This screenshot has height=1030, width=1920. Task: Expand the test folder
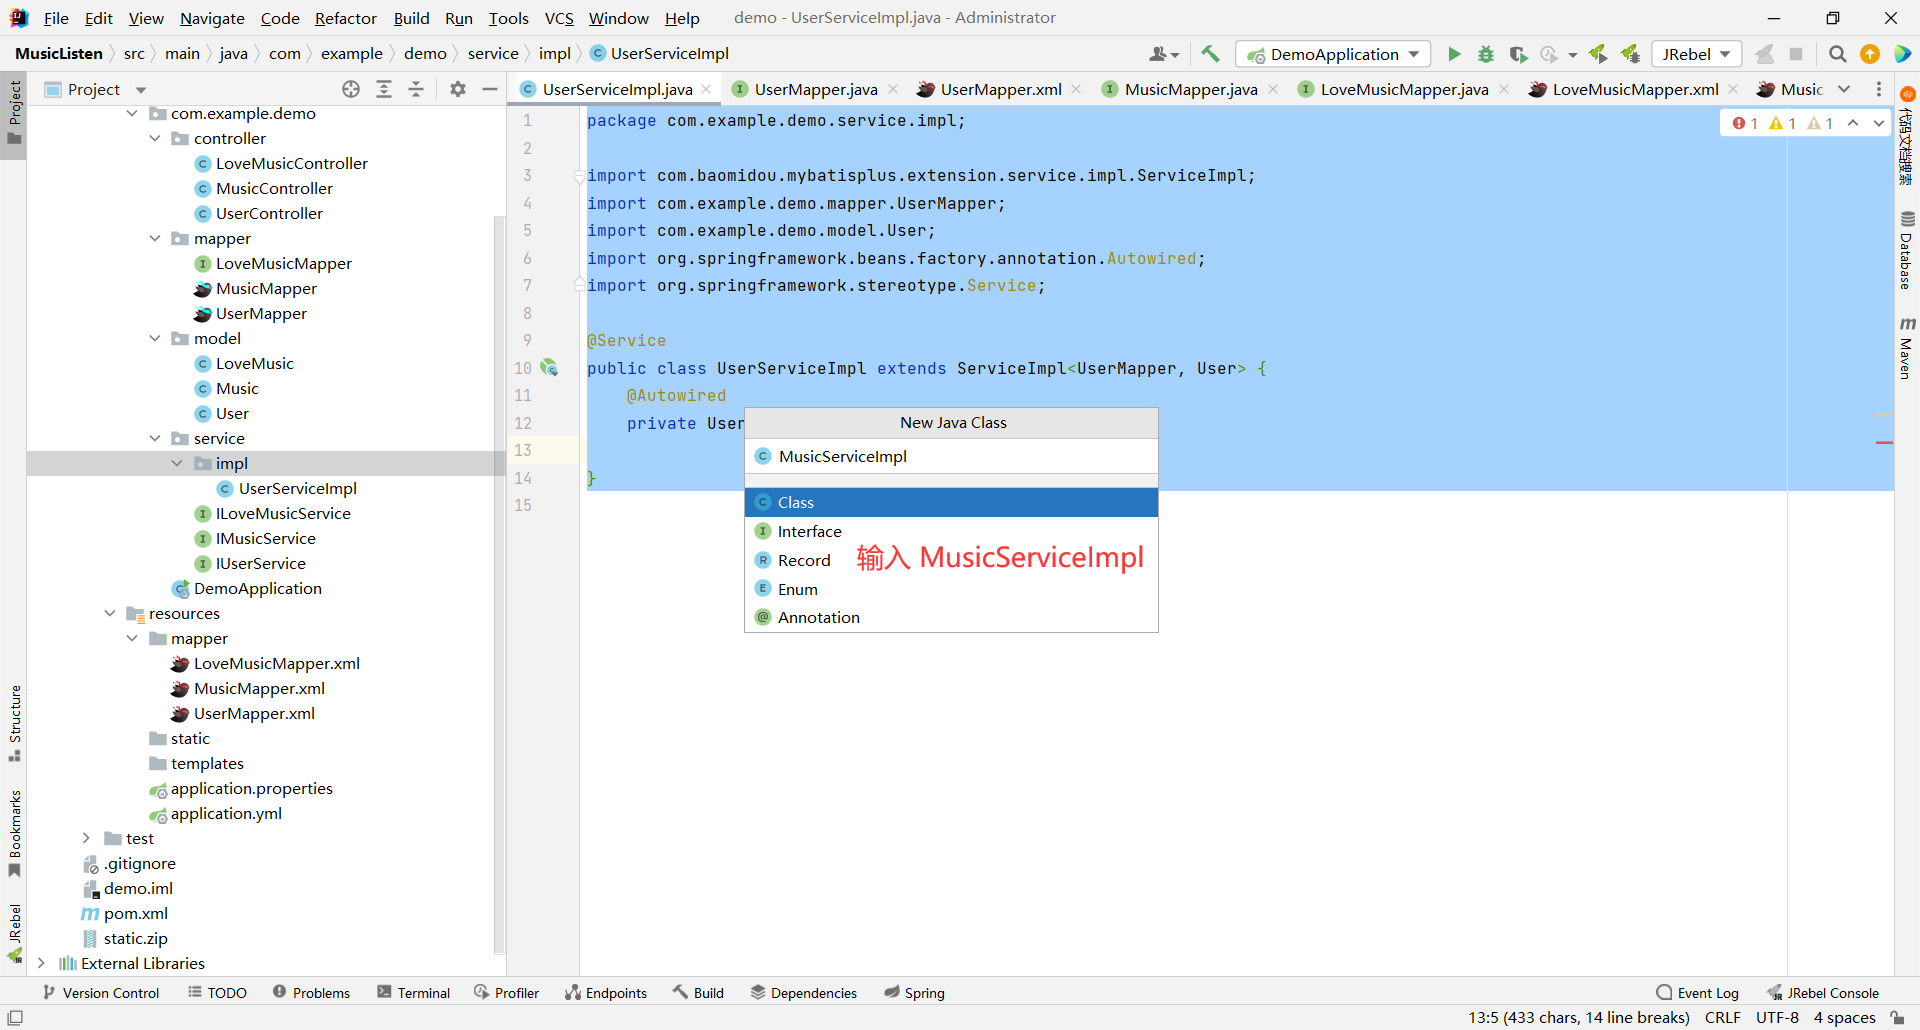pos(86,839)
